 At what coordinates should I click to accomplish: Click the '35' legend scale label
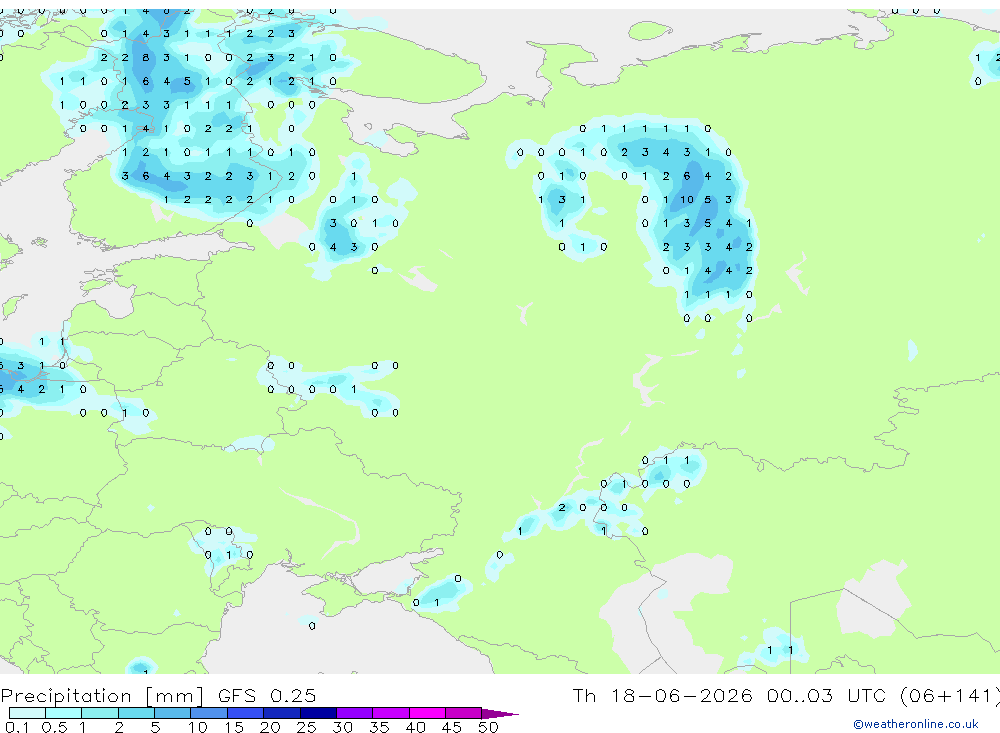(x=379, y=727)
